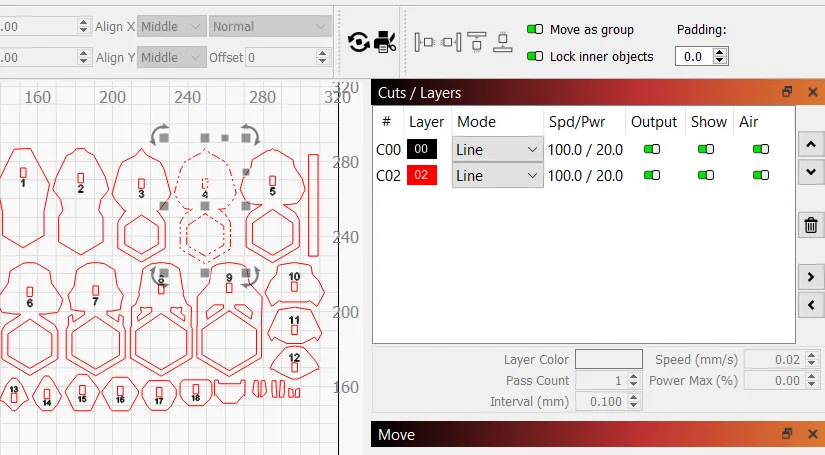Click the dock selection bottom icon
Viewport: 825px width, 455px height.
[503, 42]
